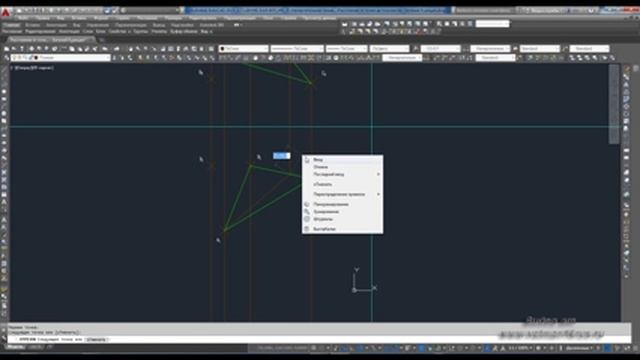
Task: Expand the Последний ввод submenu
Action: pyautogui.click(x=342, y=174)
